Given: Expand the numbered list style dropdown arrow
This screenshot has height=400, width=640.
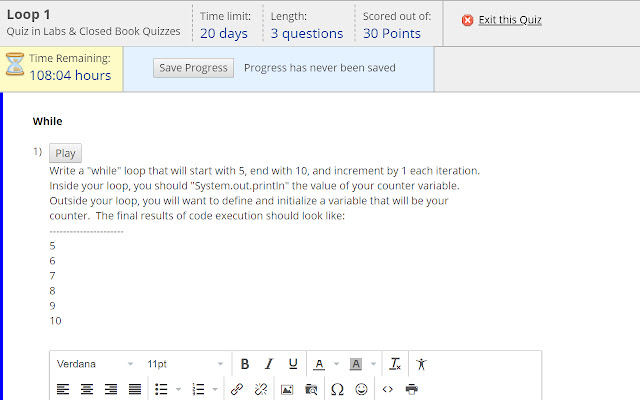Looking at the screenshot, I should (x=215, y=389).
